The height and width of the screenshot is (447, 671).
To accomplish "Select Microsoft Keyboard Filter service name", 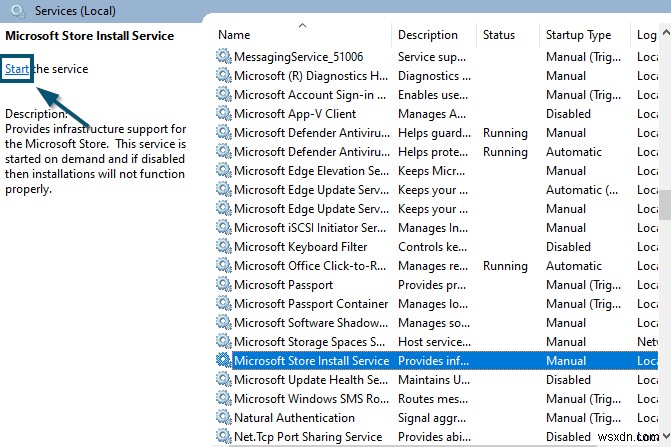I will 301,246.
